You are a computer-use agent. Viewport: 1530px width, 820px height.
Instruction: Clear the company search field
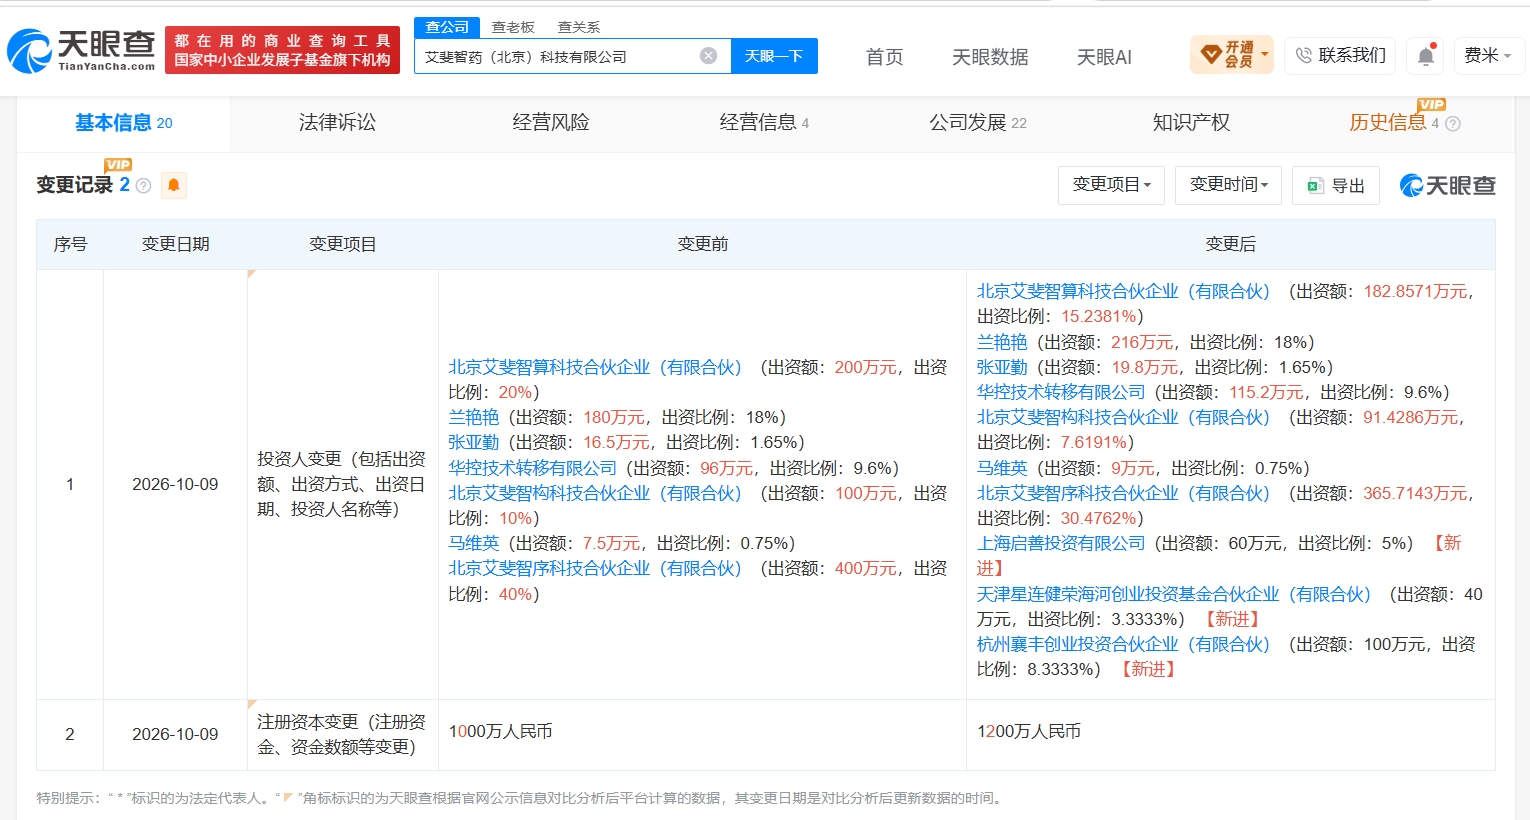[708, 56]
